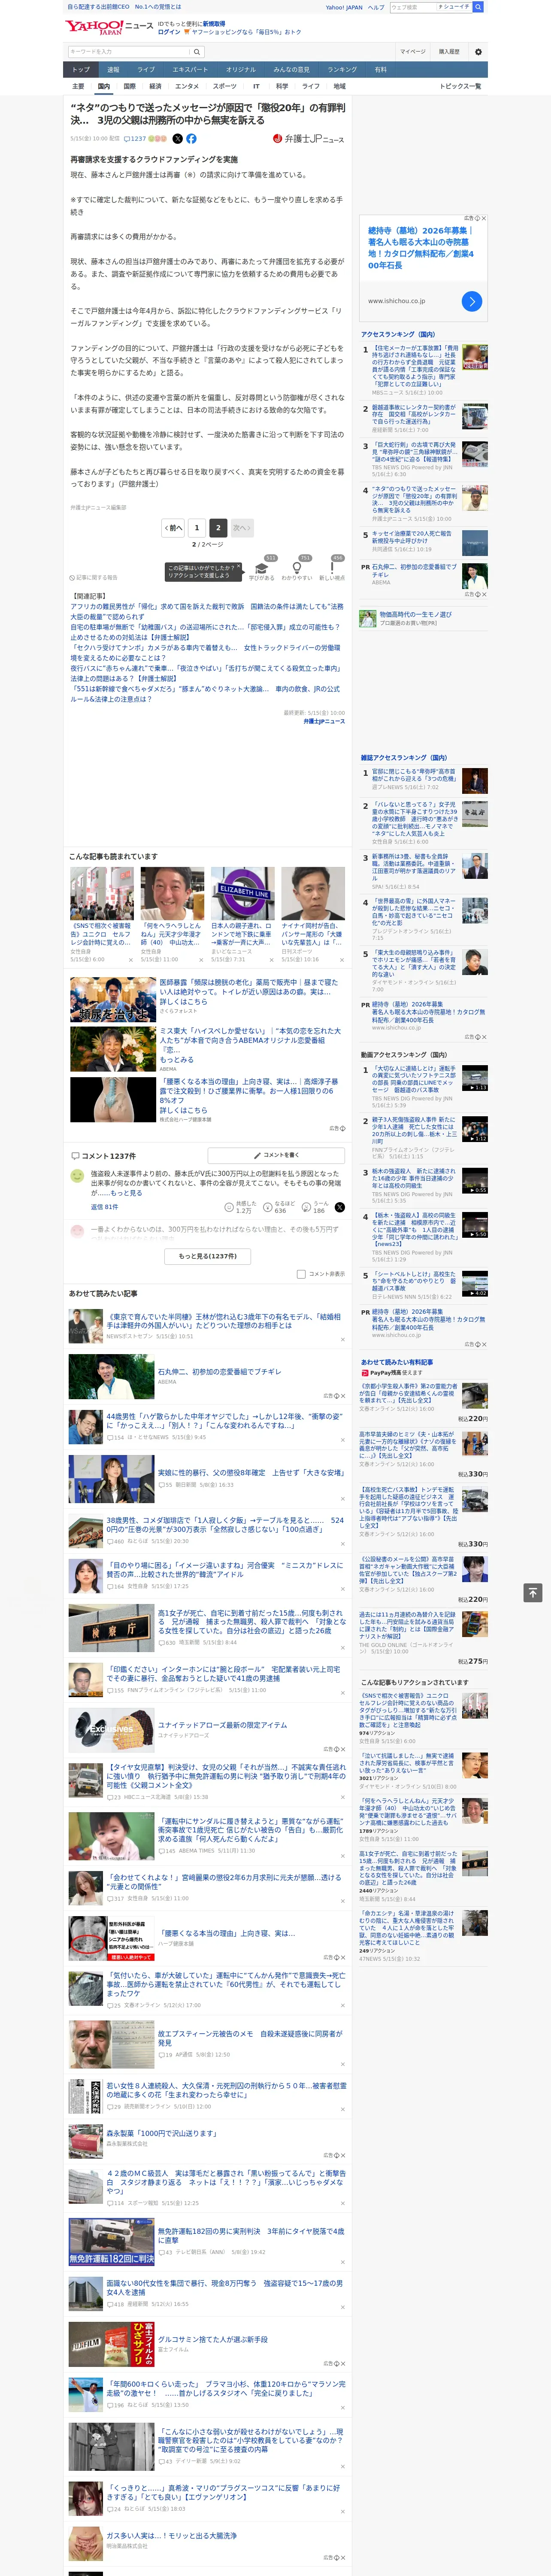Click the back-to-top arrow button
Viewport: 551px width, 2576px height.
pyautogui.click(x=532, y=1592)
